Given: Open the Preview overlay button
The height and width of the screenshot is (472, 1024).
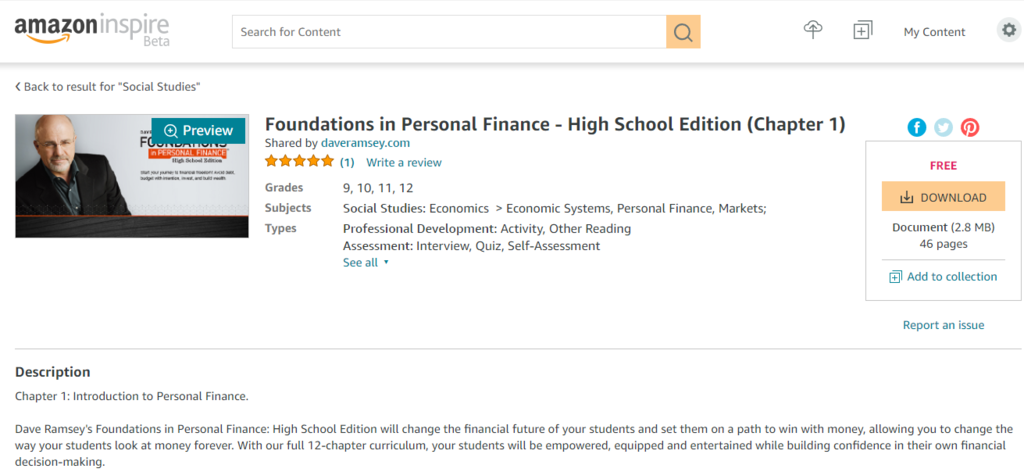Looking at the screenshot, I should pyautogui.click(x=199, y=131).
